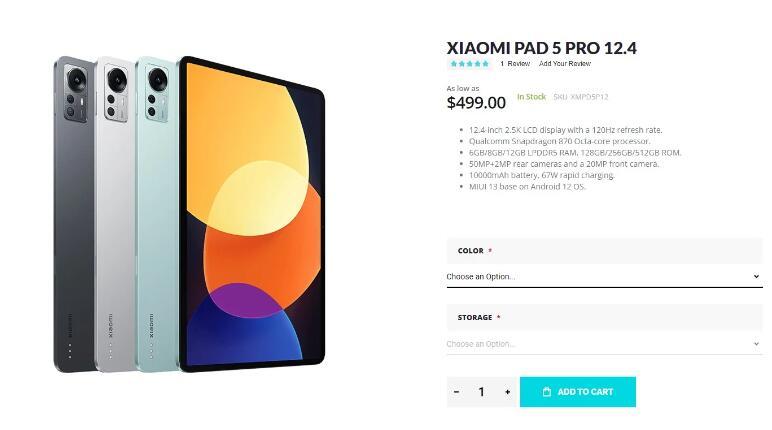
Task: Click the In Stock status label
Action: click(531, 97)
